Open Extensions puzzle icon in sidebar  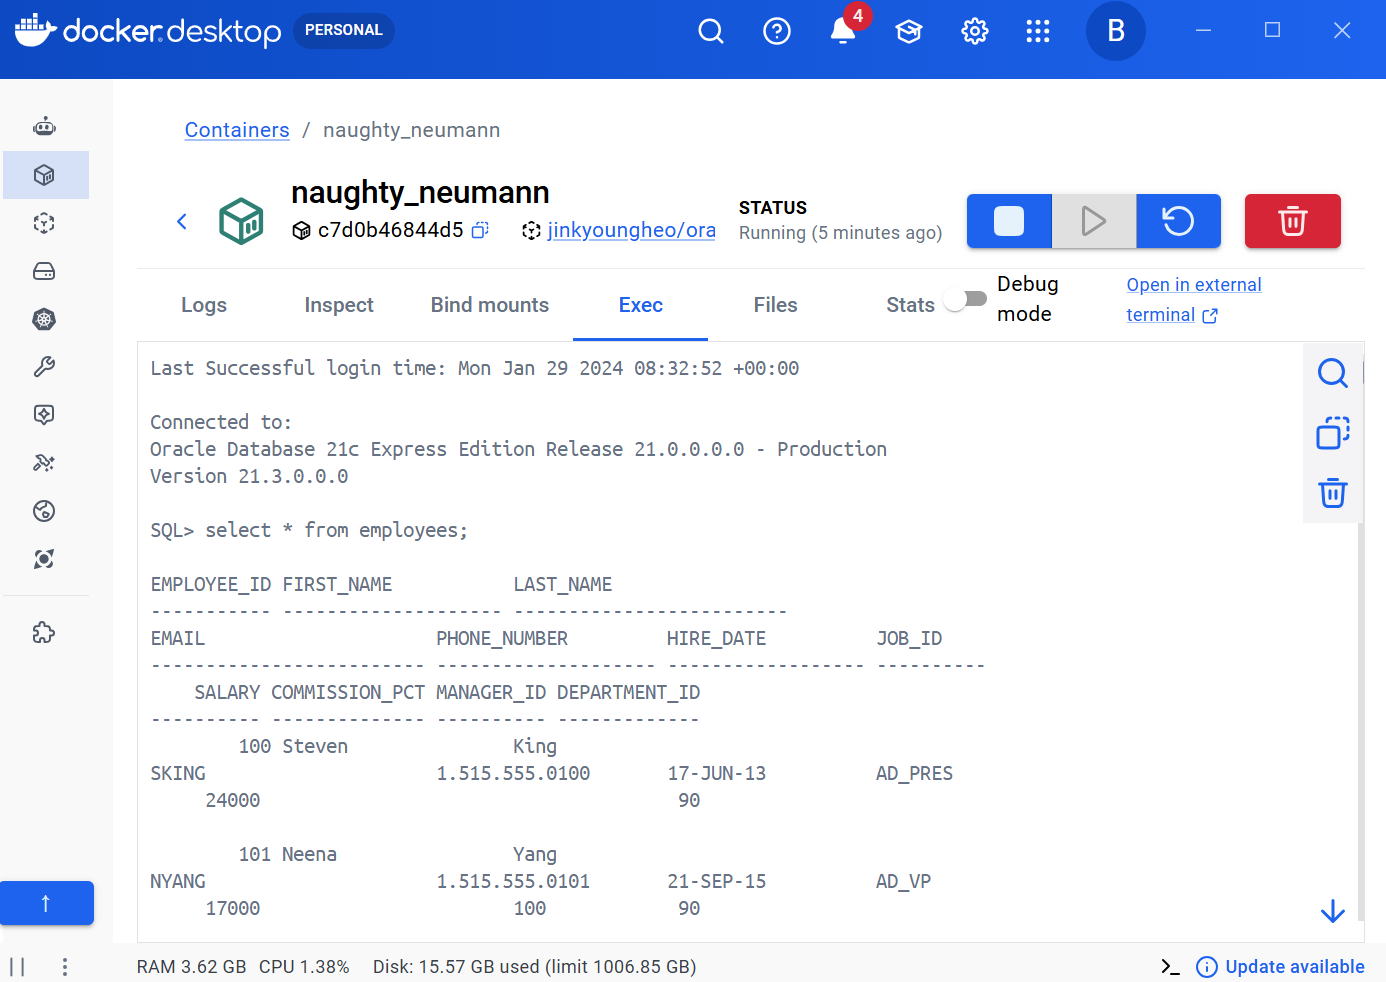point(44,633)
